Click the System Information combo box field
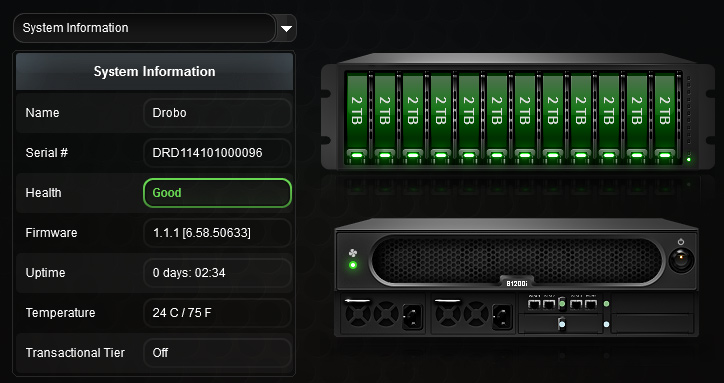 point(145,28)
